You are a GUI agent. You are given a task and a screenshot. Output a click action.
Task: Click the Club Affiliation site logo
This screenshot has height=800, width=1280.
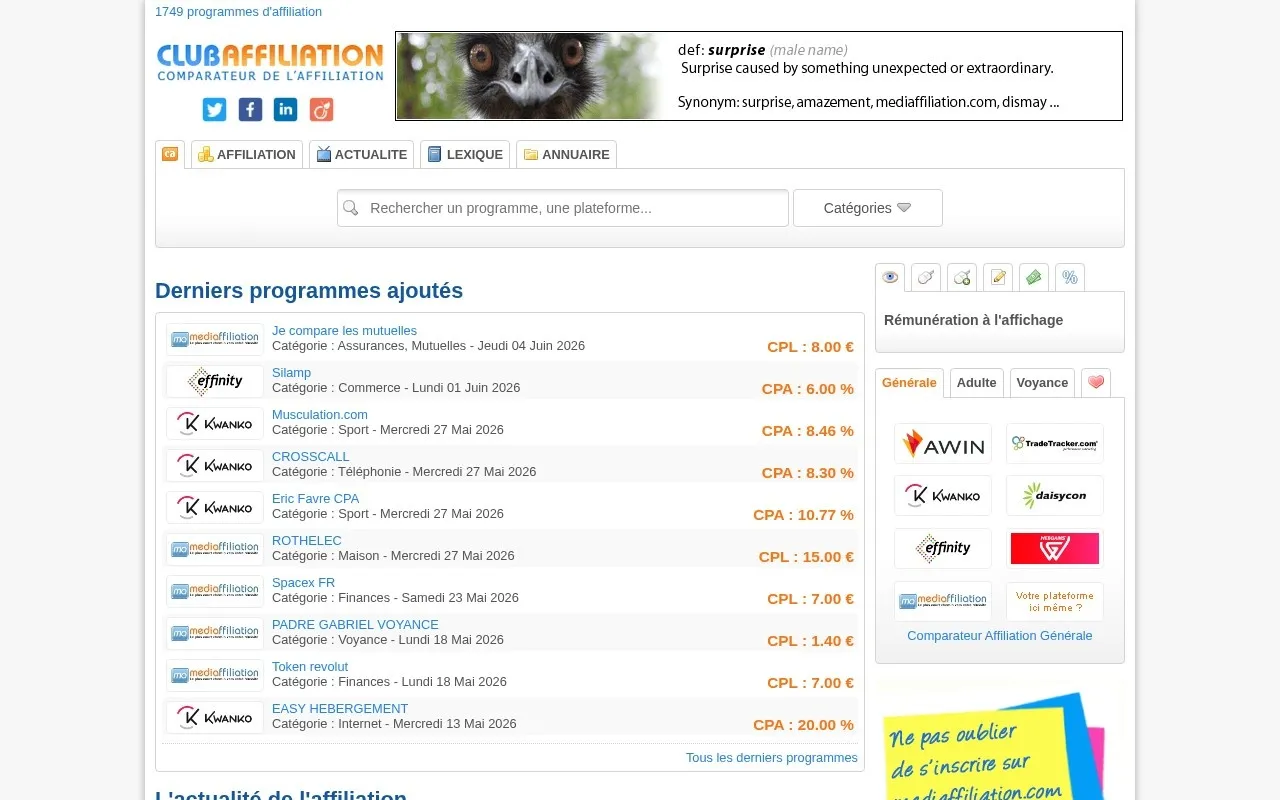(270, 62)
